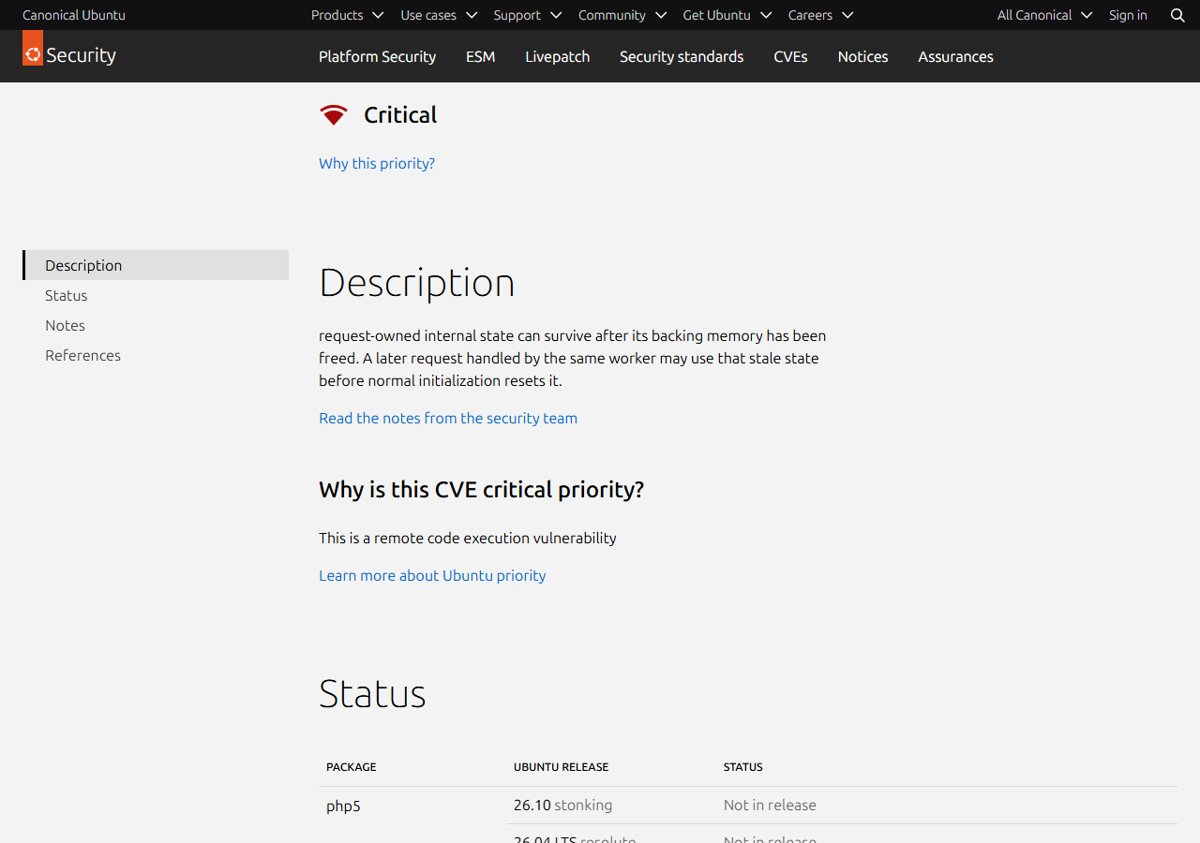
Task: Select Security standards in navigation
Action: click(x=681, y=57)
